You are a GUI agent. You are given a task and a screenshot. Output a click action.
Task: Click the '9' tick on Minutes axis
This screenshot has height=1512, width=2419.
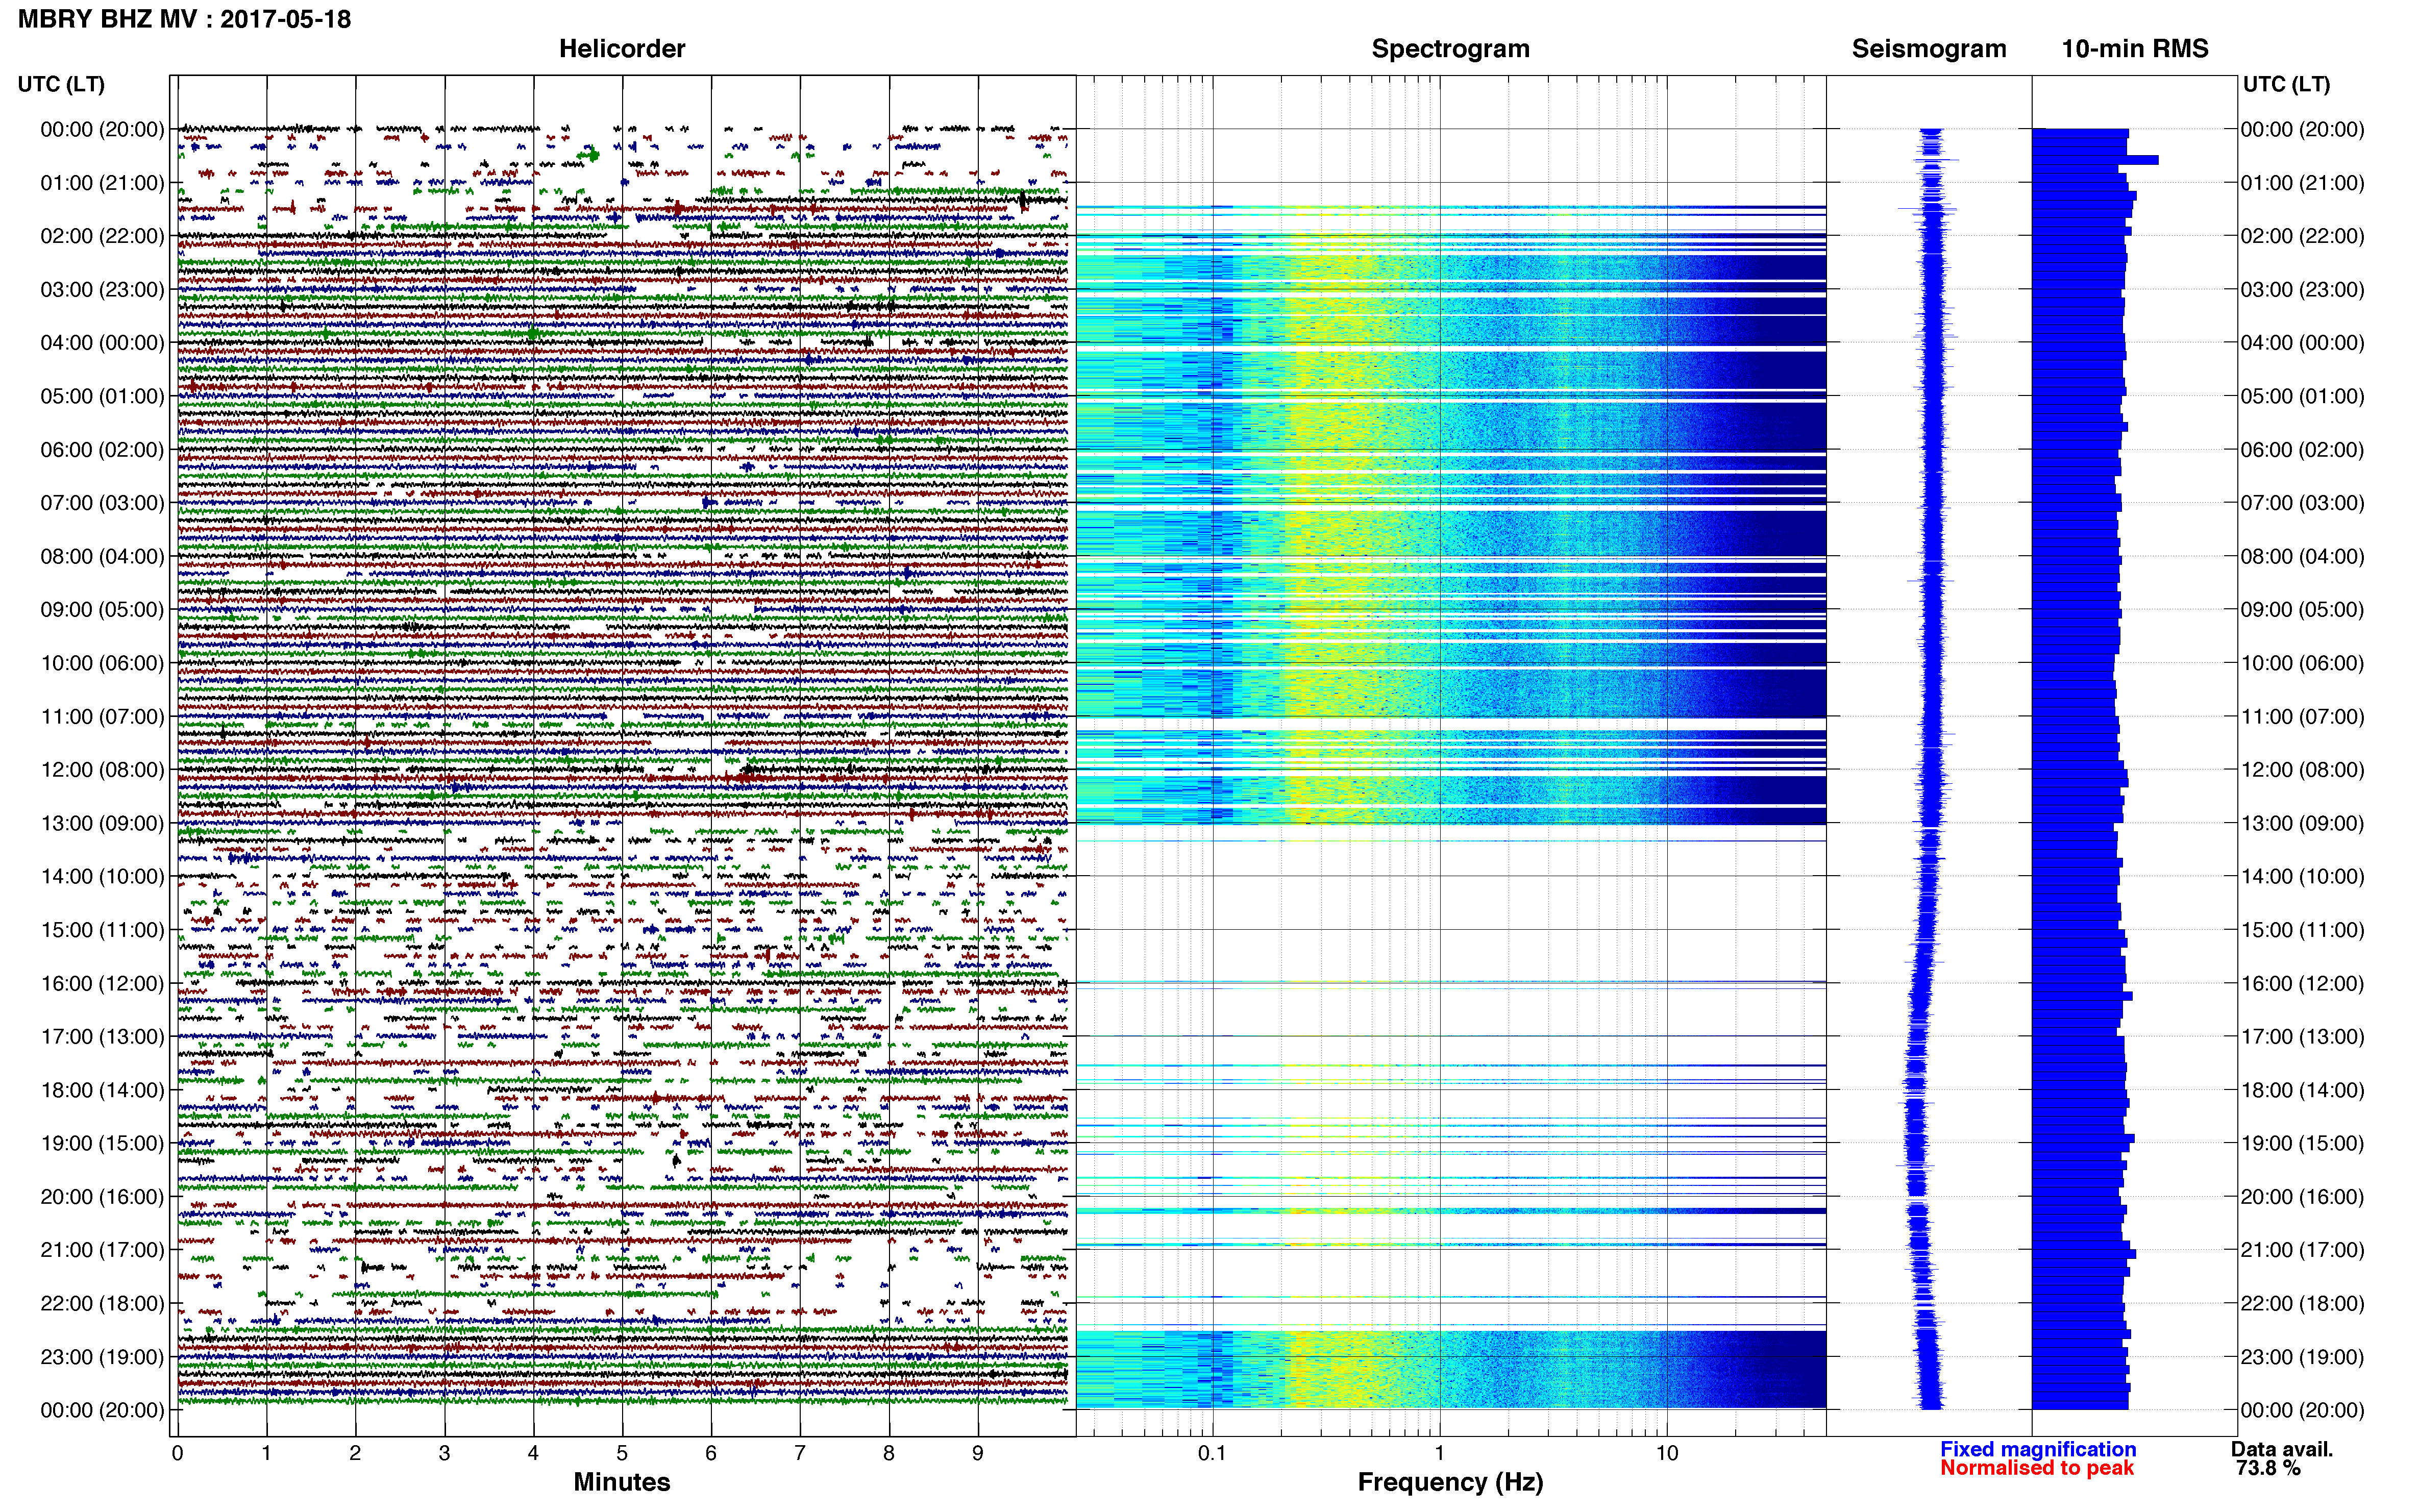click(978, 1454)
